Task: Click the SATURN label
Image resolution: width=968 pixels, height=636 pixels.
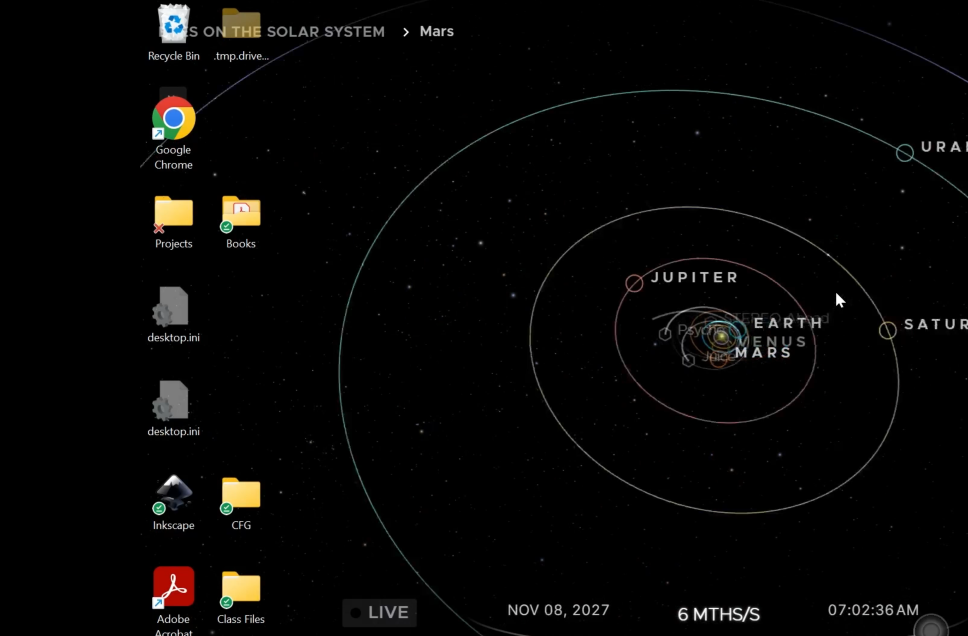Action: pos(936,324)
